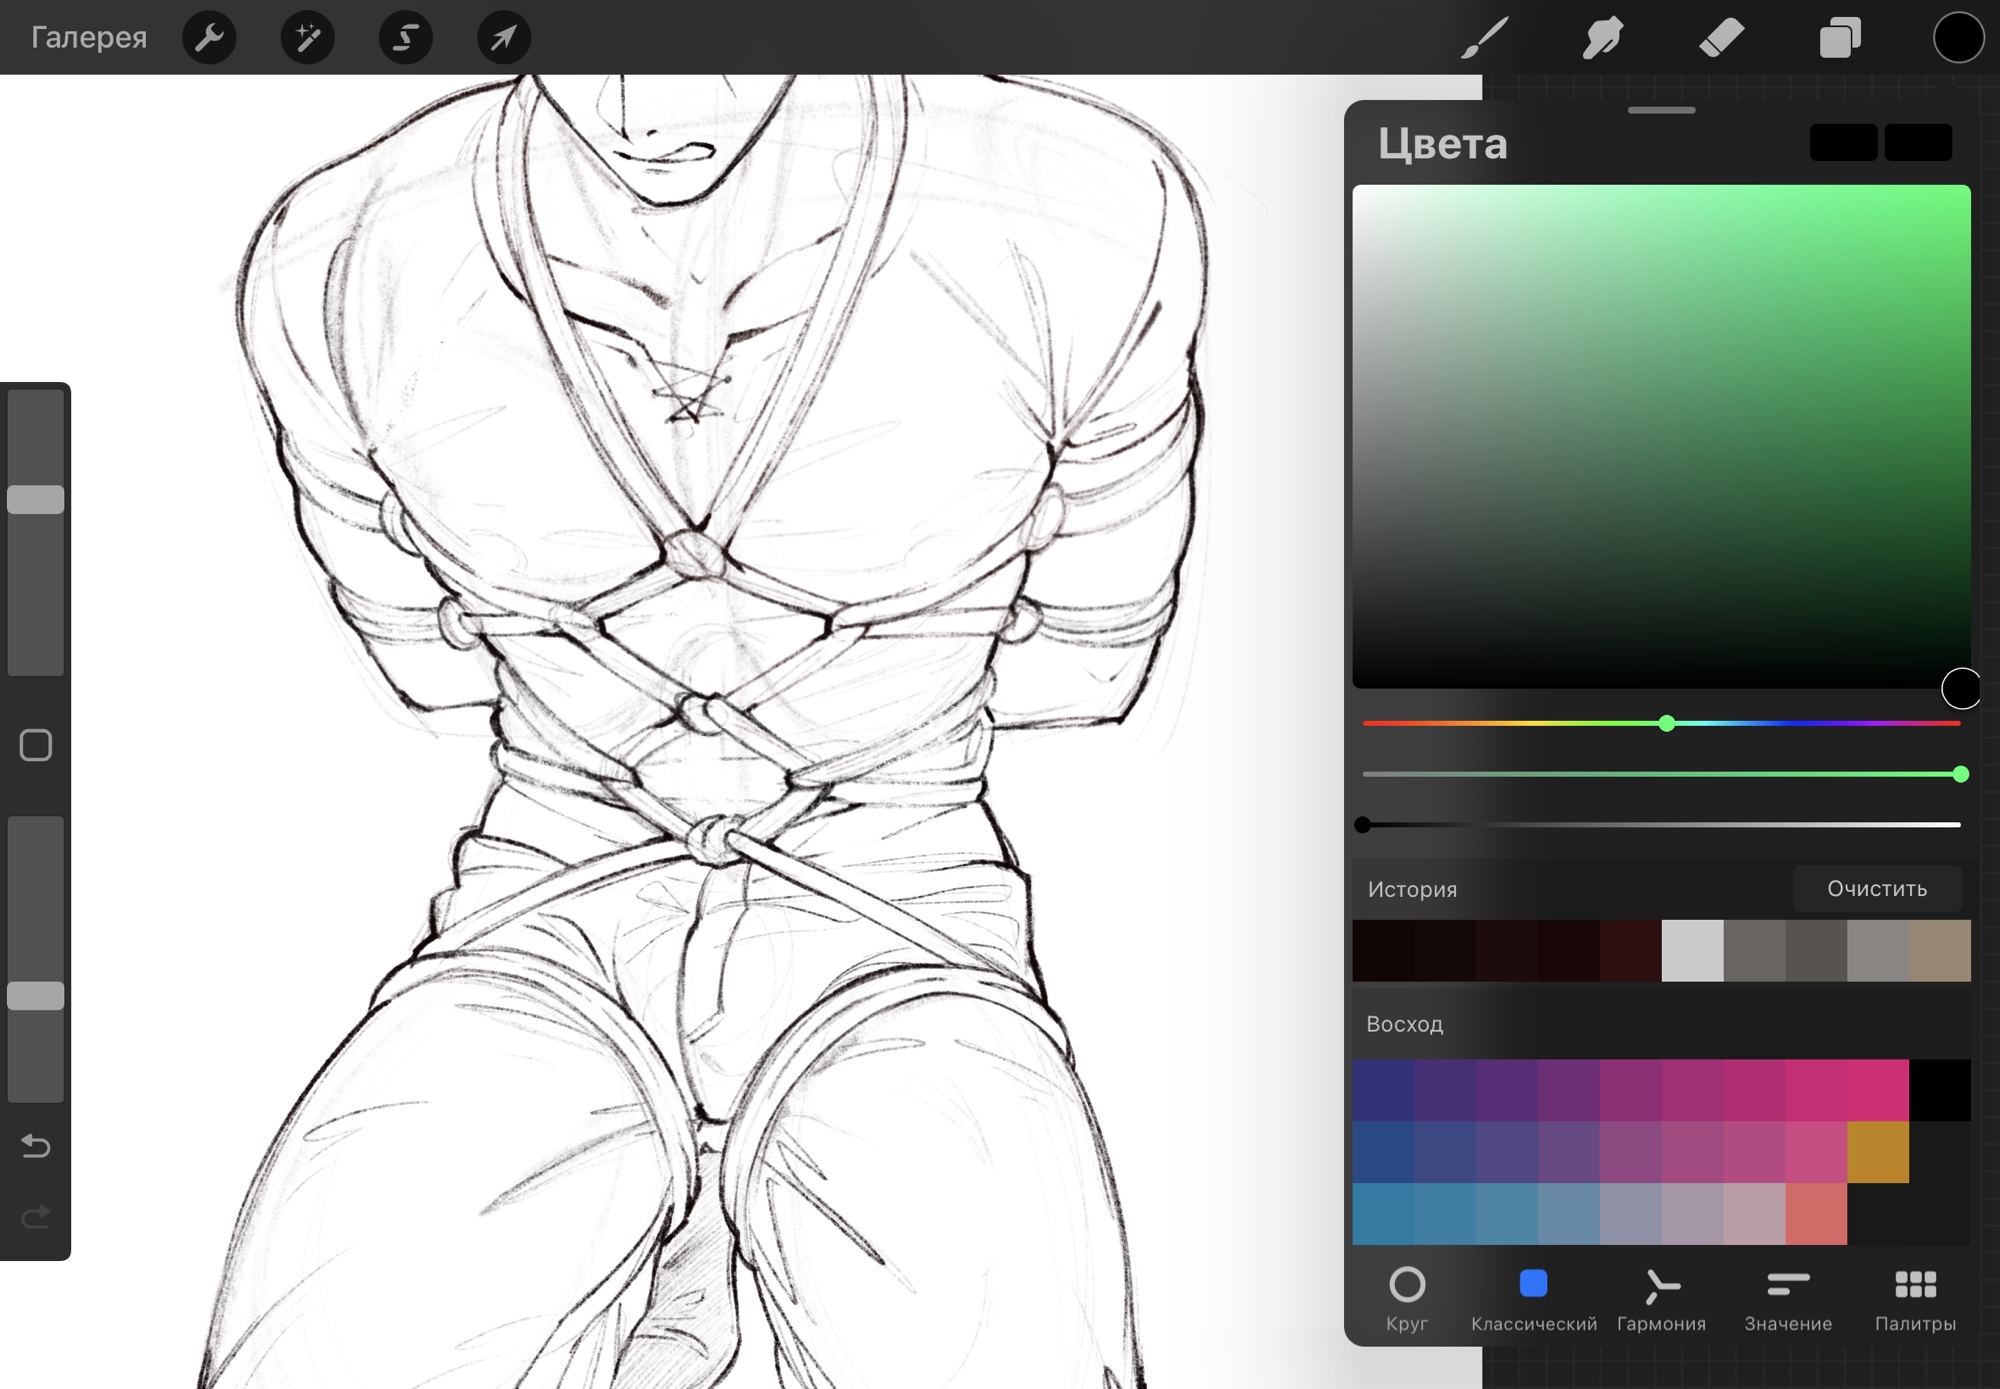Click Очистить to clear color history
Viewport: 2000px width, 1389px height.
[x=1876, y=889]
